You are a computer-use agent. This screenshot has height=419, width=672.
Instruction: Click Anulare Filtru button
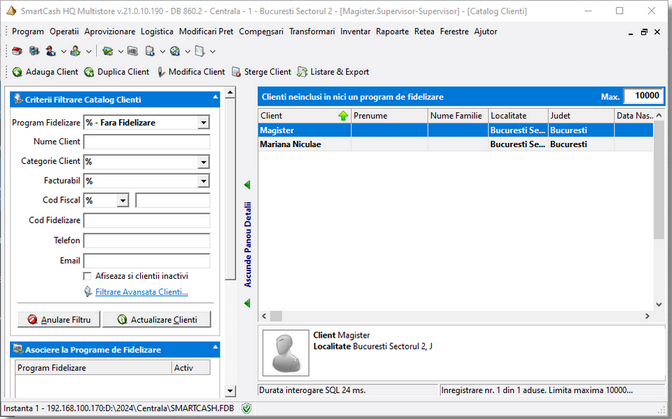59,320
